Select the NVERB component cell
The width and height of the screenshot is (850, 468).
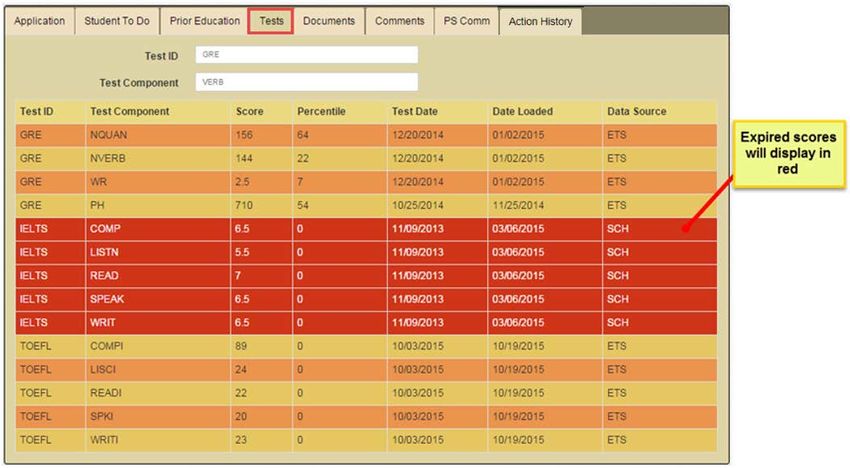(x=158, y=158)
